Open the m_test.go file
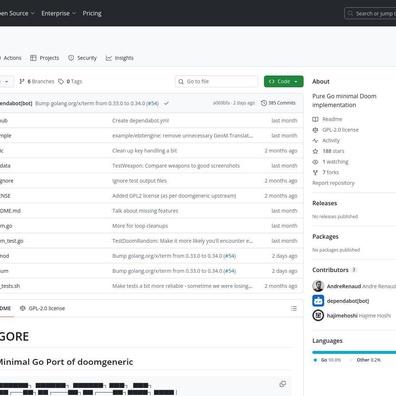 [12, 241]
